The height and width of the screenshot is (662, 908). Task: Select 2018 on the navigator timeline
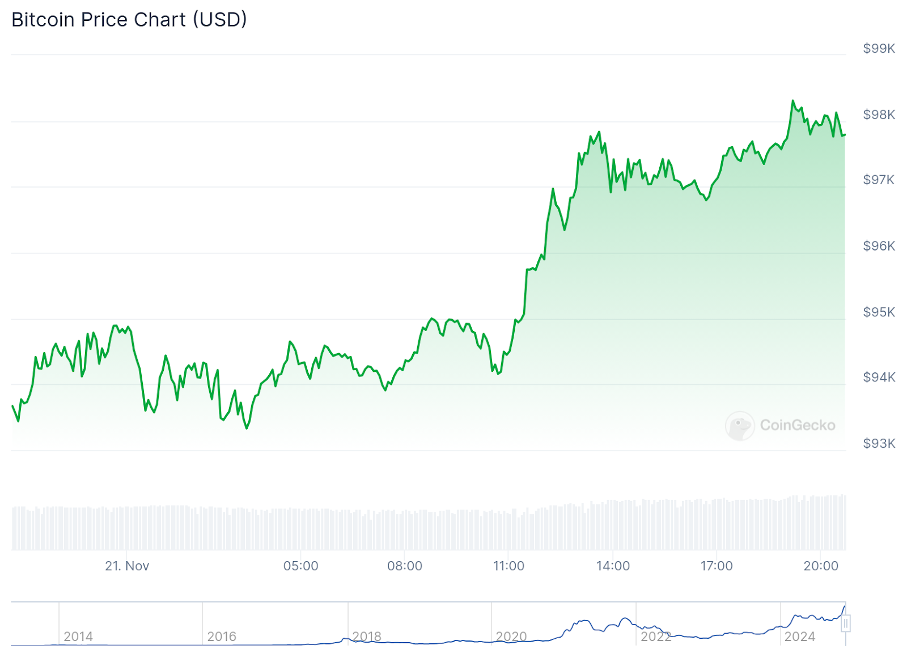[x=366, y=636]
